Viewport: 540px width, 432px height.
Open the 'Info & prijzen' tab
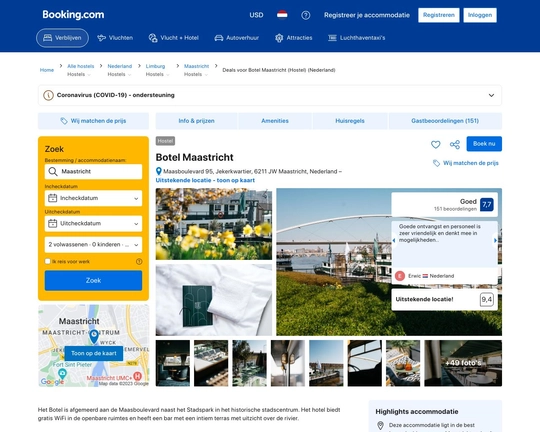(x=196, y=121)
